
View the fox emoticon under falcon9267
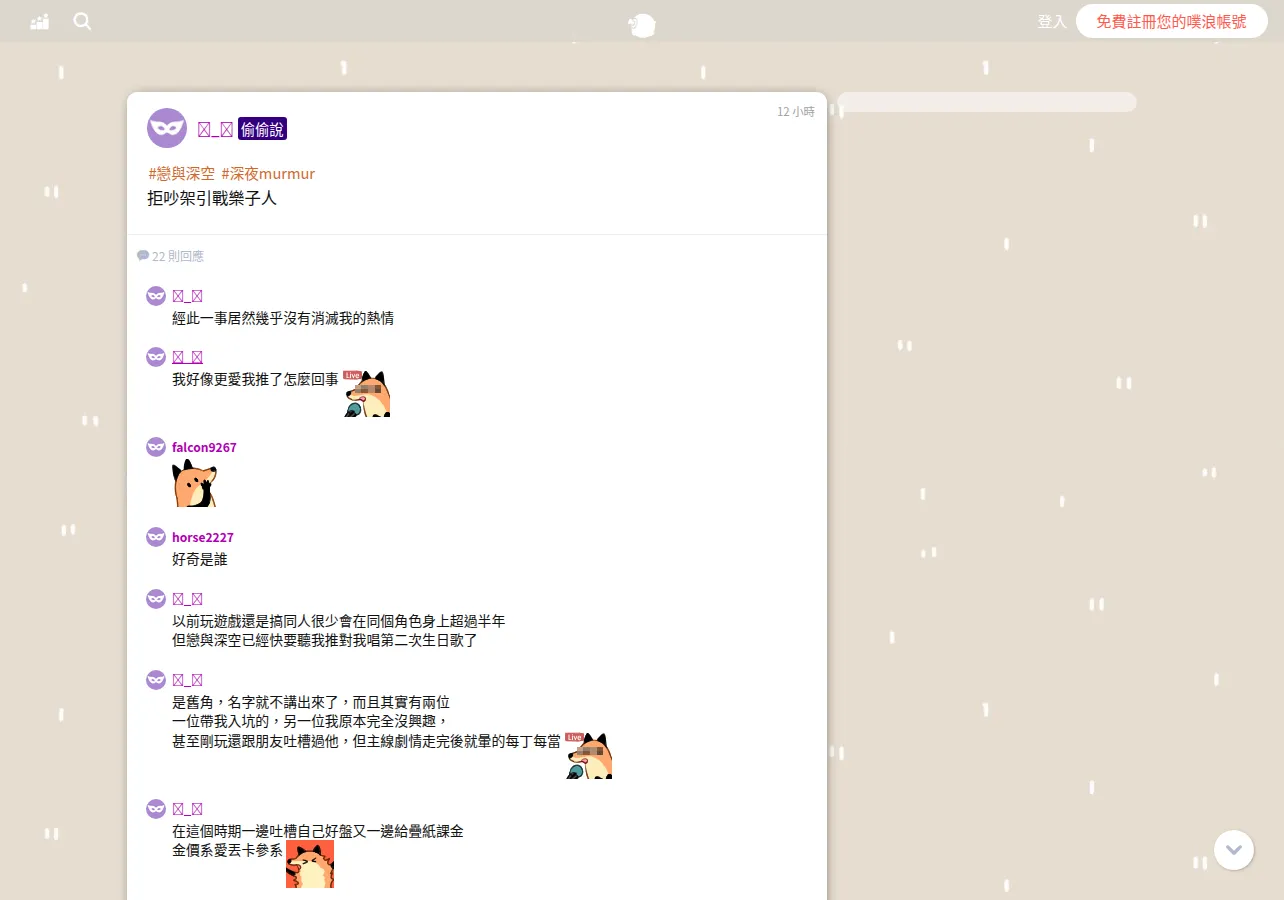[194, 483]
